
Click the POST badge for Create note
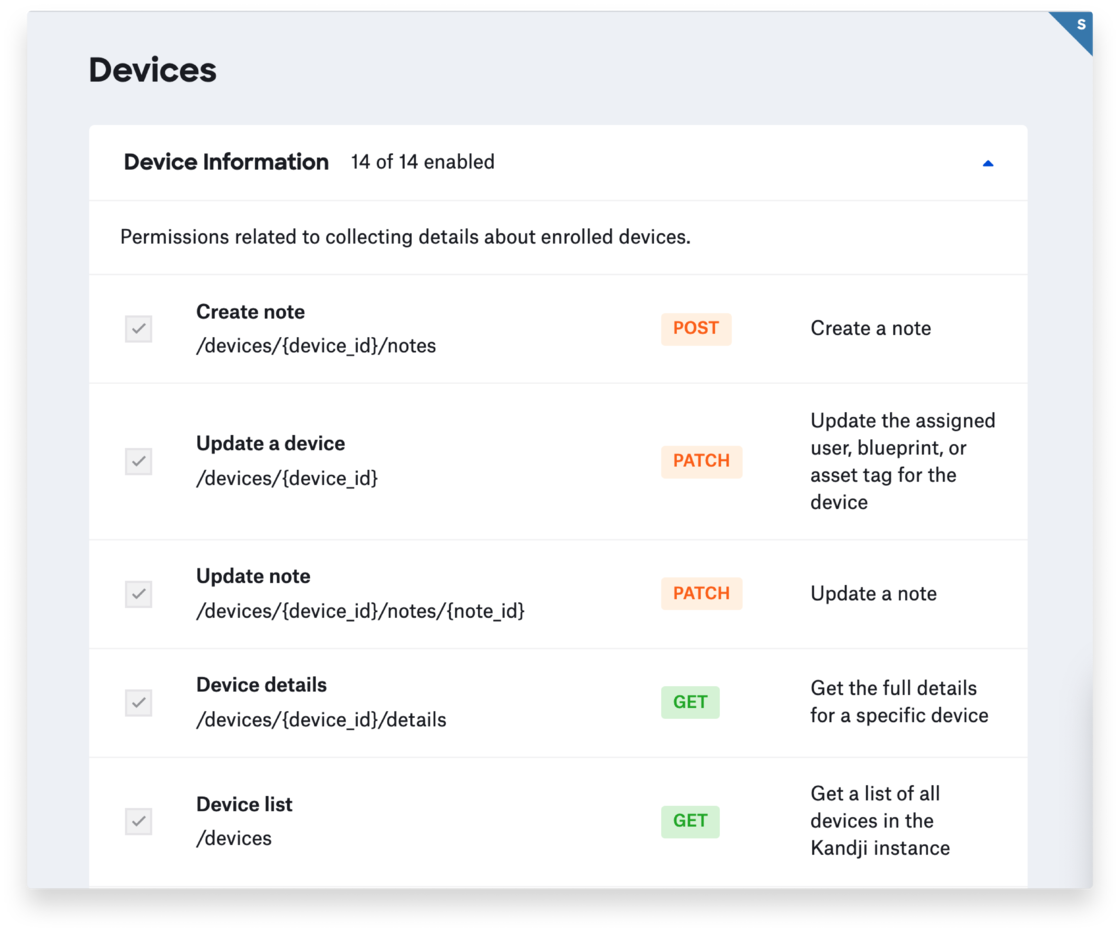696,329
